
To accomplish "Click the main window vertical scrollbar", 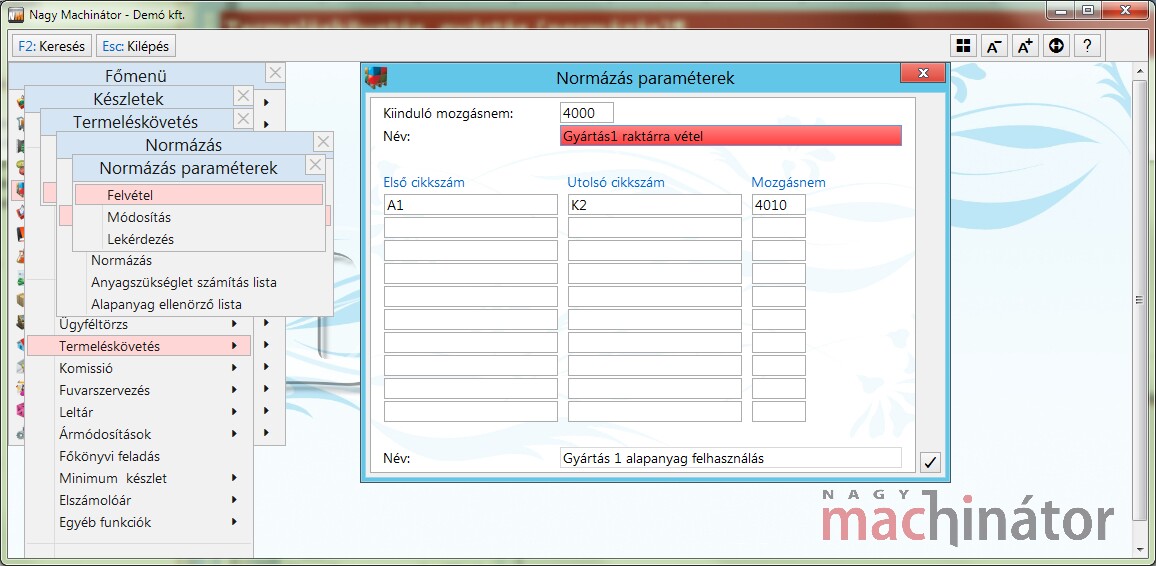I will coord(1139,298).
